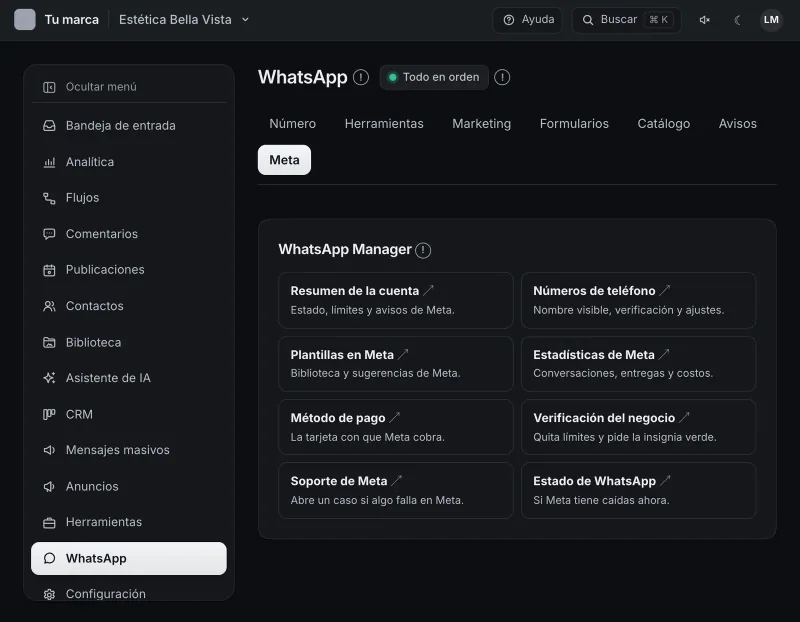Open the Marketing tab
The image size is (800, 622).
[x=482, y=124]
